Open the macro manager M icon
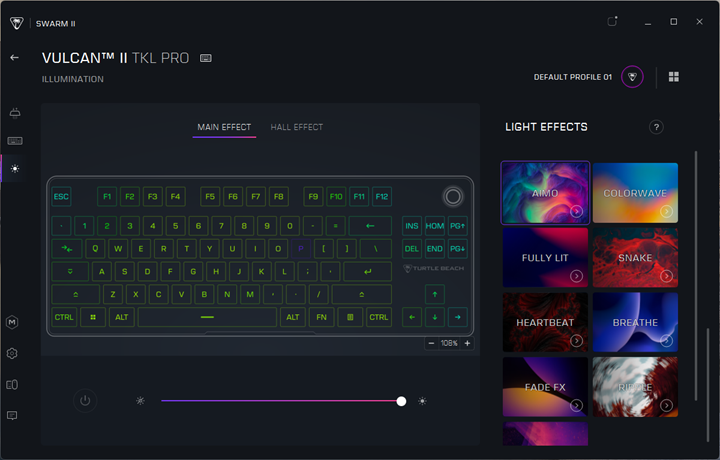 click(x=13, y=321)
